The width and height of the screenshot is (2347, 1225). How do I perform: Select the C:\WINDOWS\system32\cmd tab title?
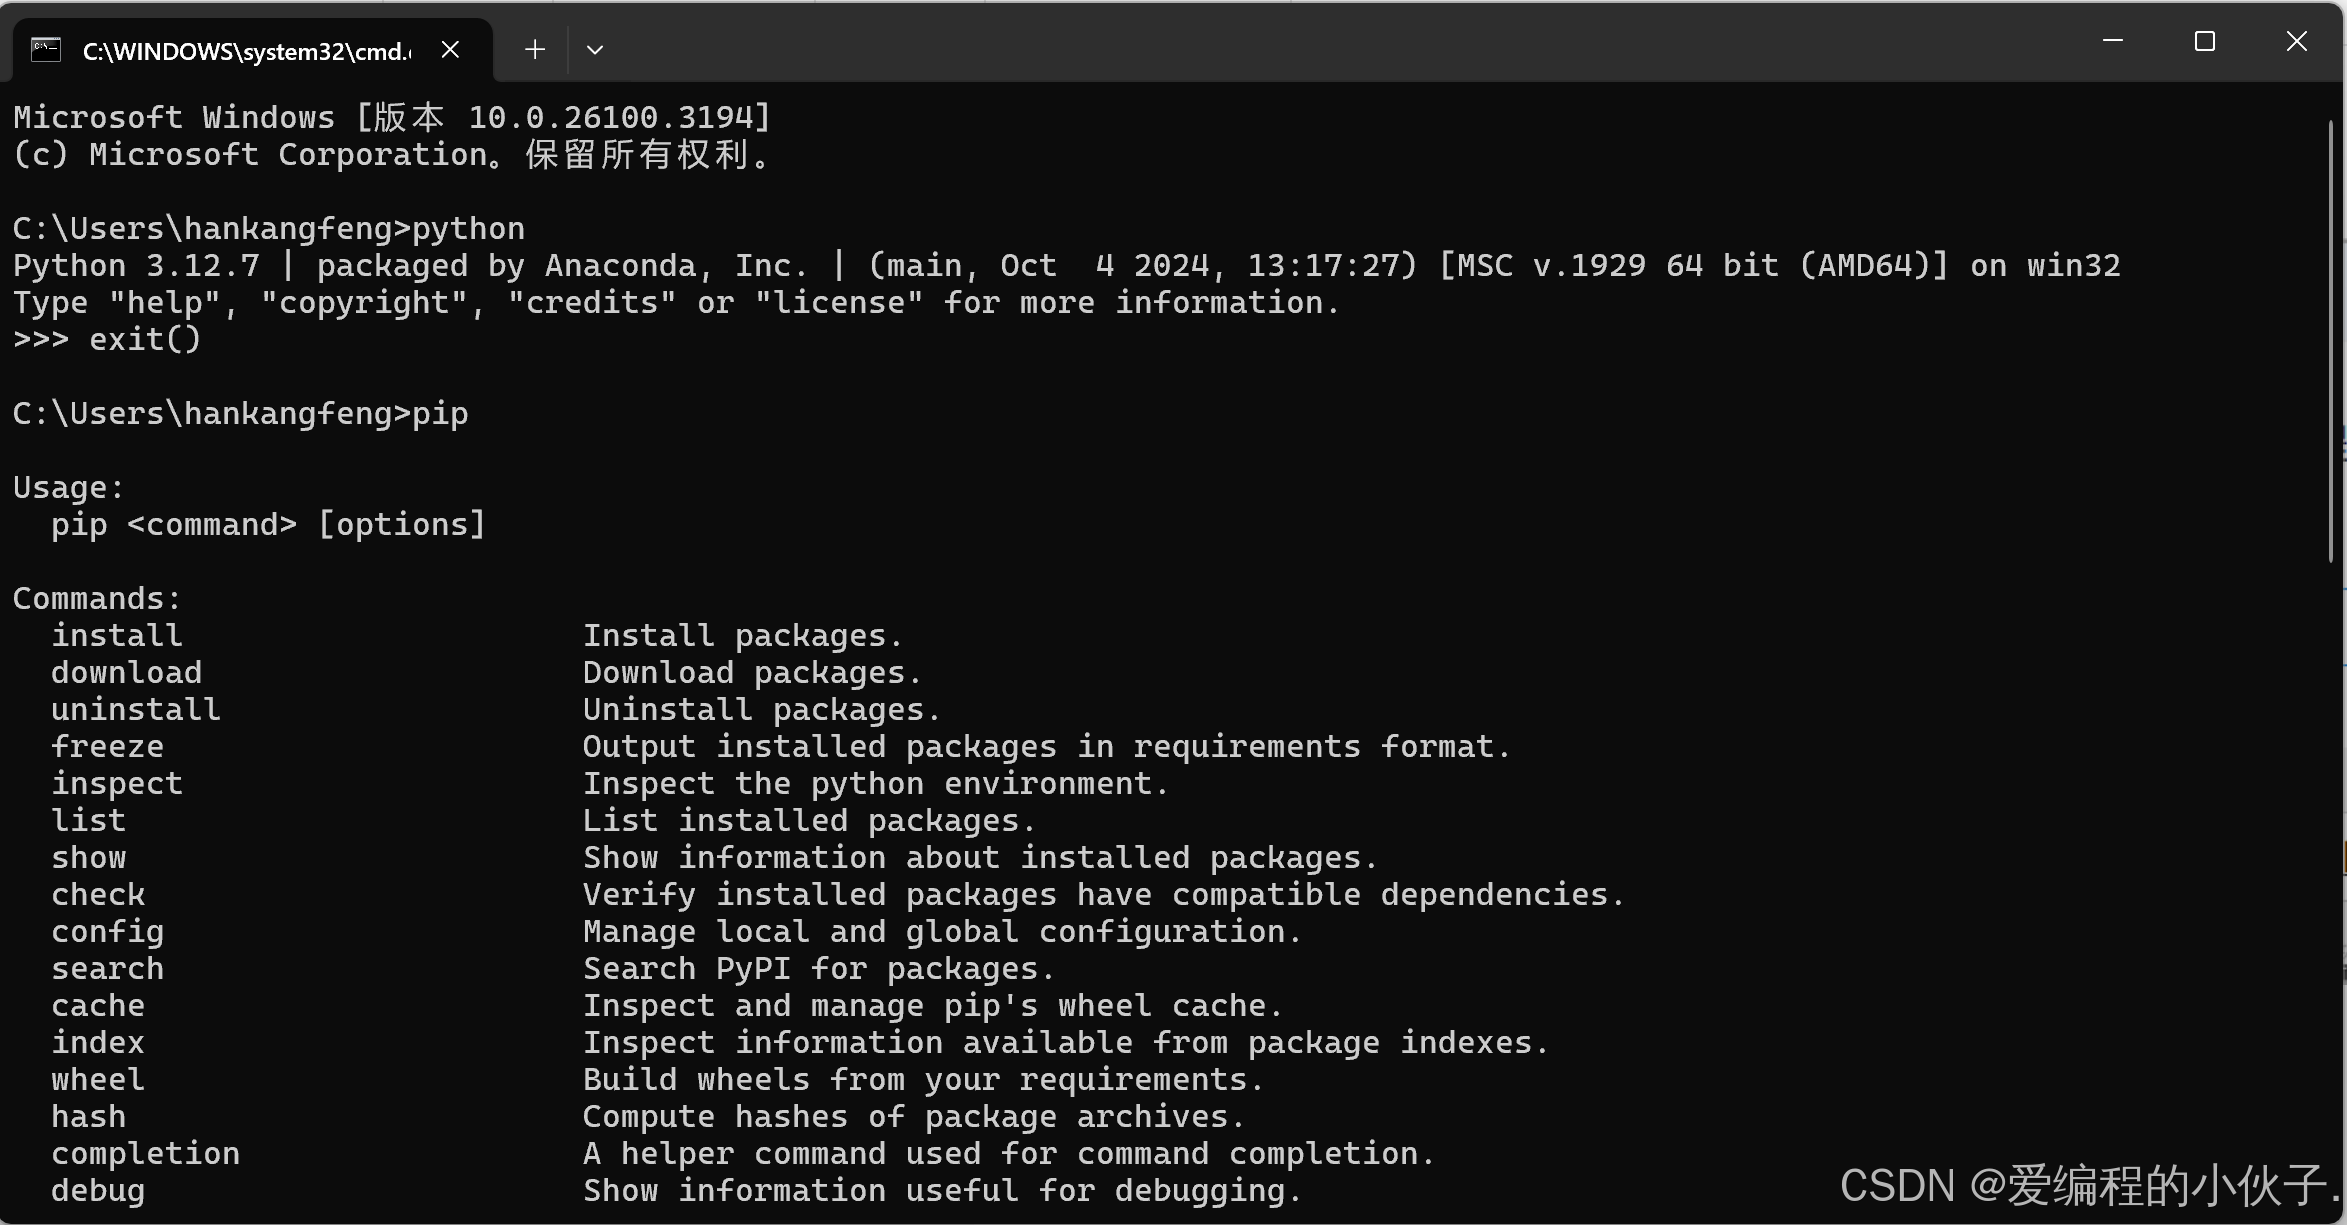(246, 51)
